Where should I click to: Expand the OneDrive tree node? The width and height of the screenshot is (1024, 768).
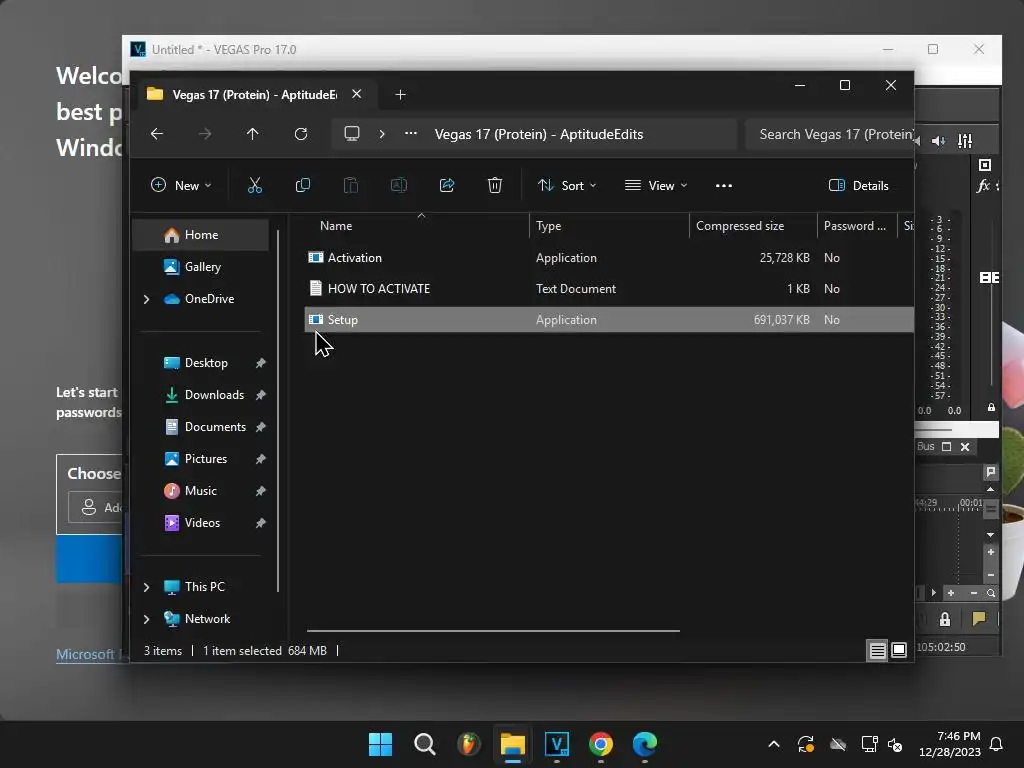(146, 299)
